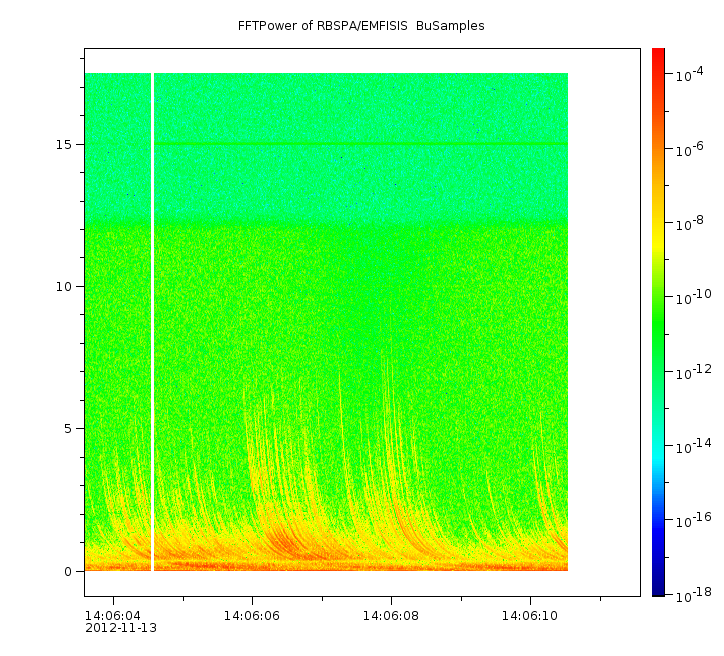Click the colorbar tick label 10^-10
Screen dimensions: 724x656
(692, 298)
